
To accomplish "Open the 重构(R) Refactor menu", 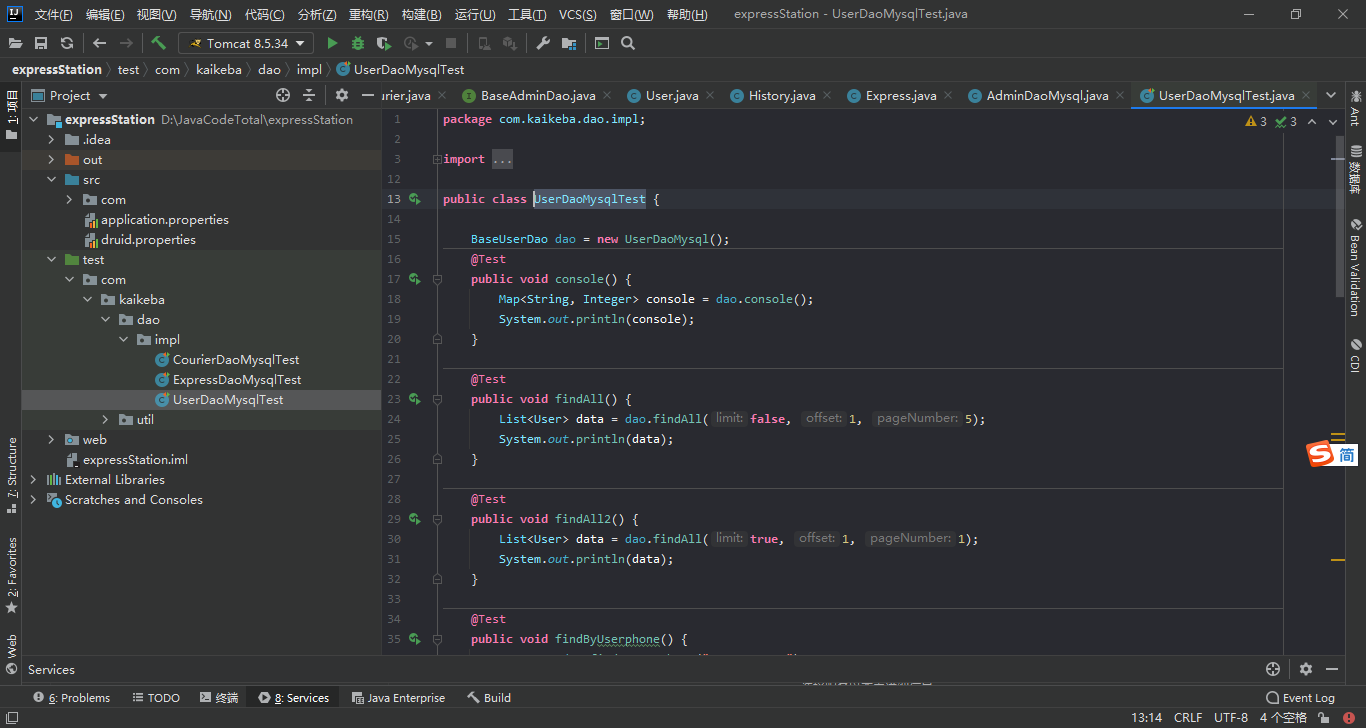I will coord(368,15).
